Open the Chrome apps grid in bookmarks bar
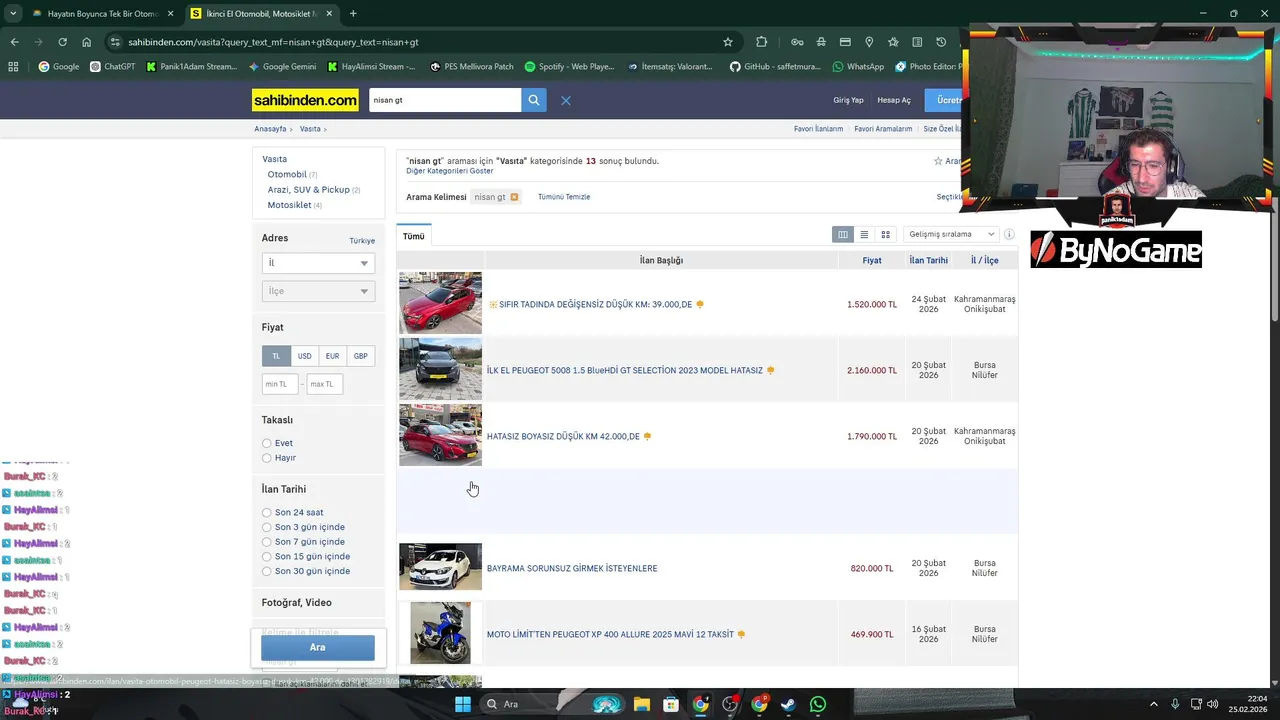 click(x=13, y=66)
